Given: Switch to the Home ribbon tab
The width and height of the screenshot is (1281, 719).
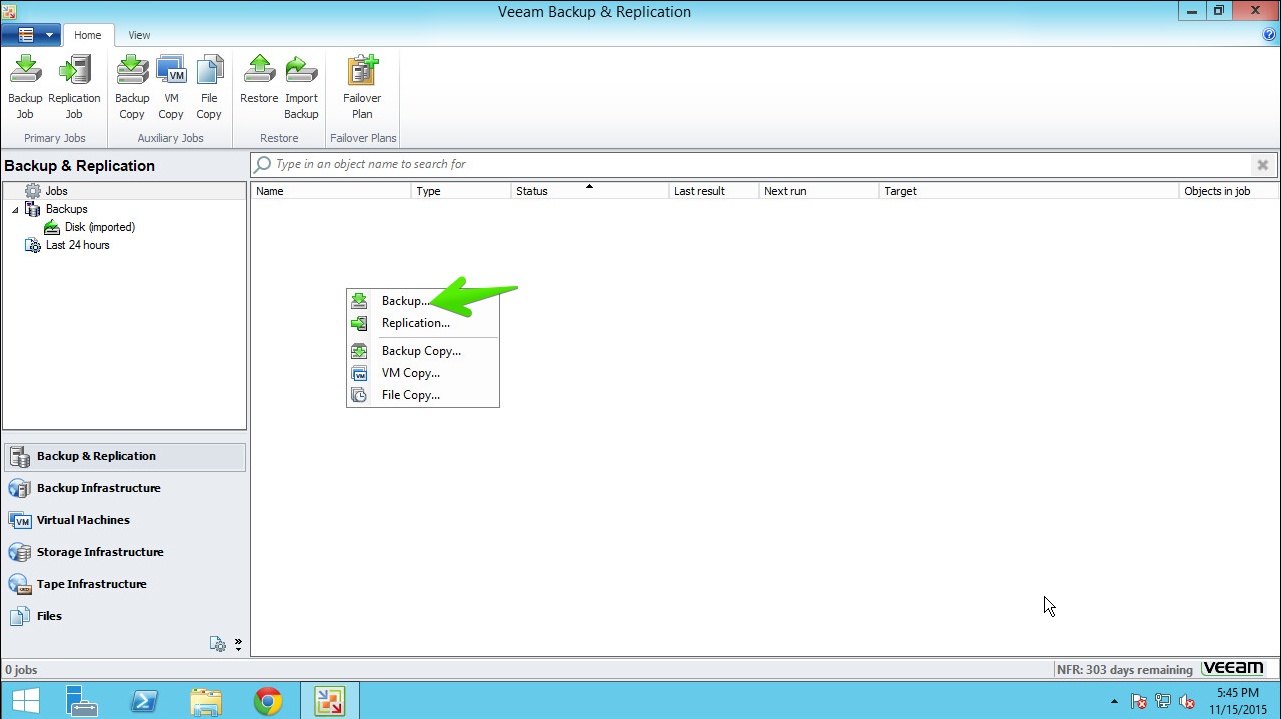Looking at the screenshot, I should 88,35.
